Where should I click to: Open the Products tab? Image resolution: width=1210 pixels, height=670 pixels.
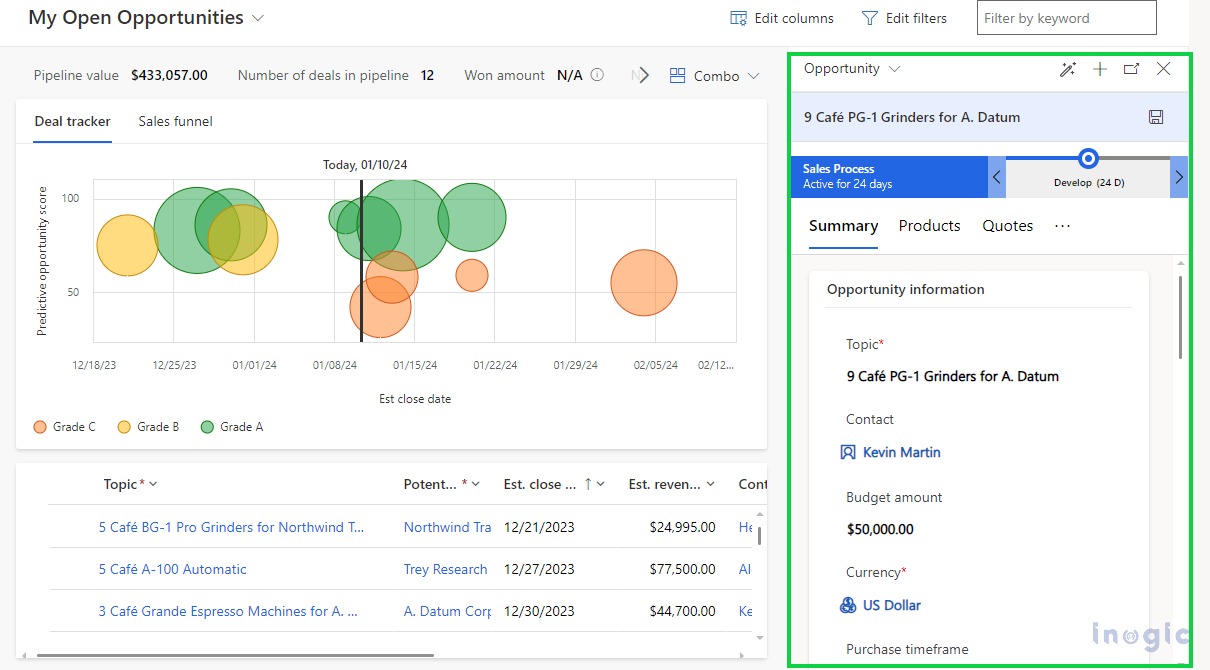coord(929,226)
